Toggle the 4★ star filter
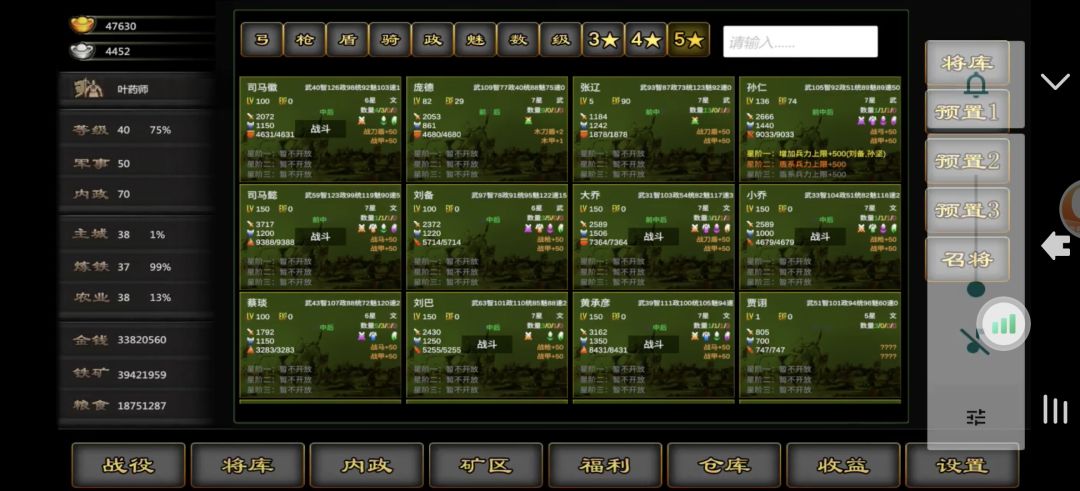 click(x=646, y=40)
